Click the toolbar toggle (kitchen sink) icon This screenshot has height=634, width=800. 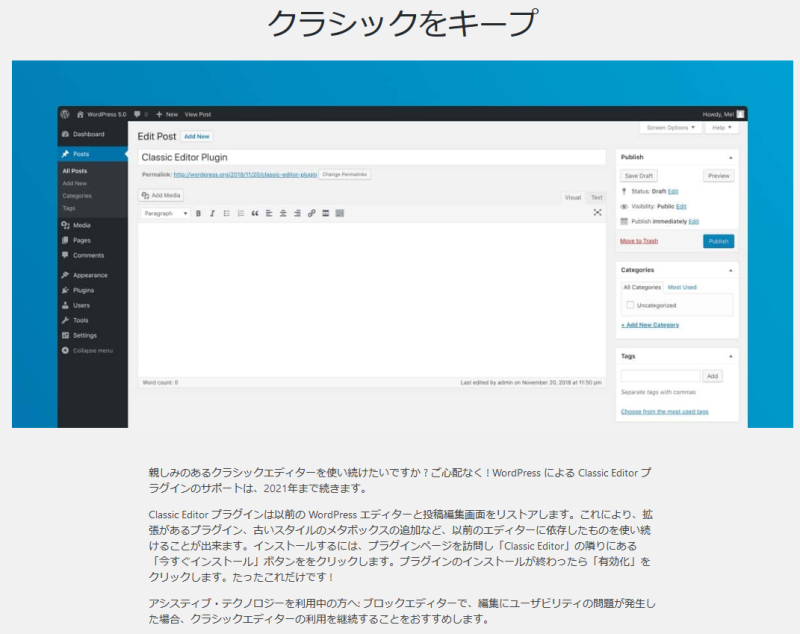(340, 213)
